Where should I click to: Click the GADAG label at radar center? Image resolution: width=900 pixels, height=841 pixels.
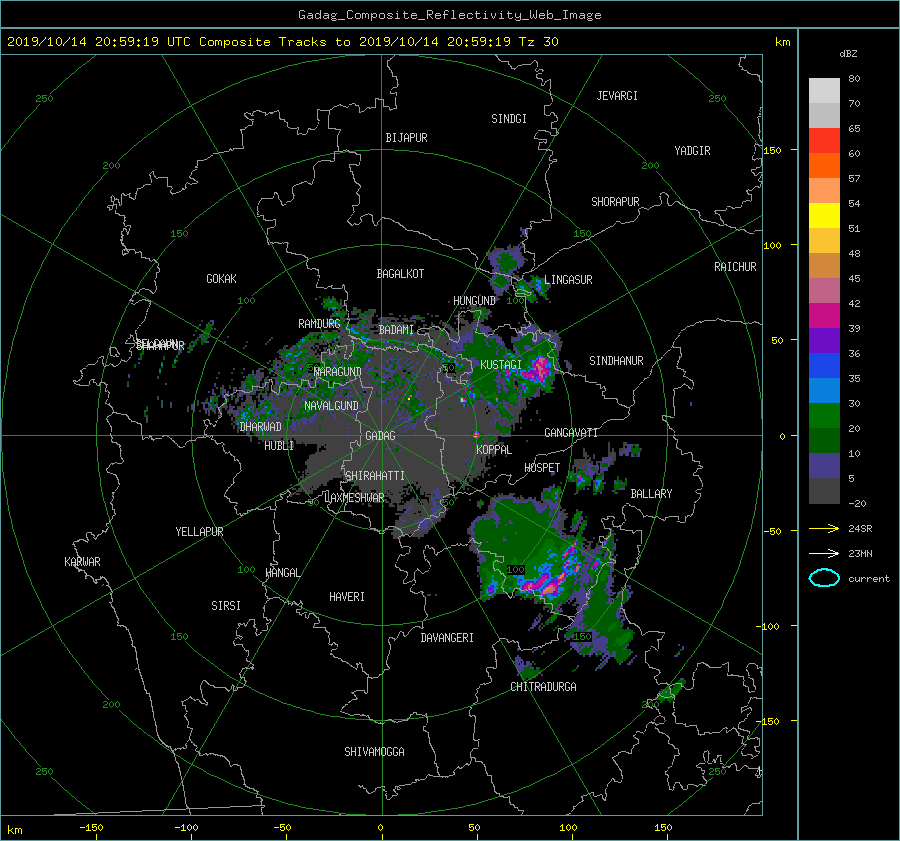pos(380,436)
